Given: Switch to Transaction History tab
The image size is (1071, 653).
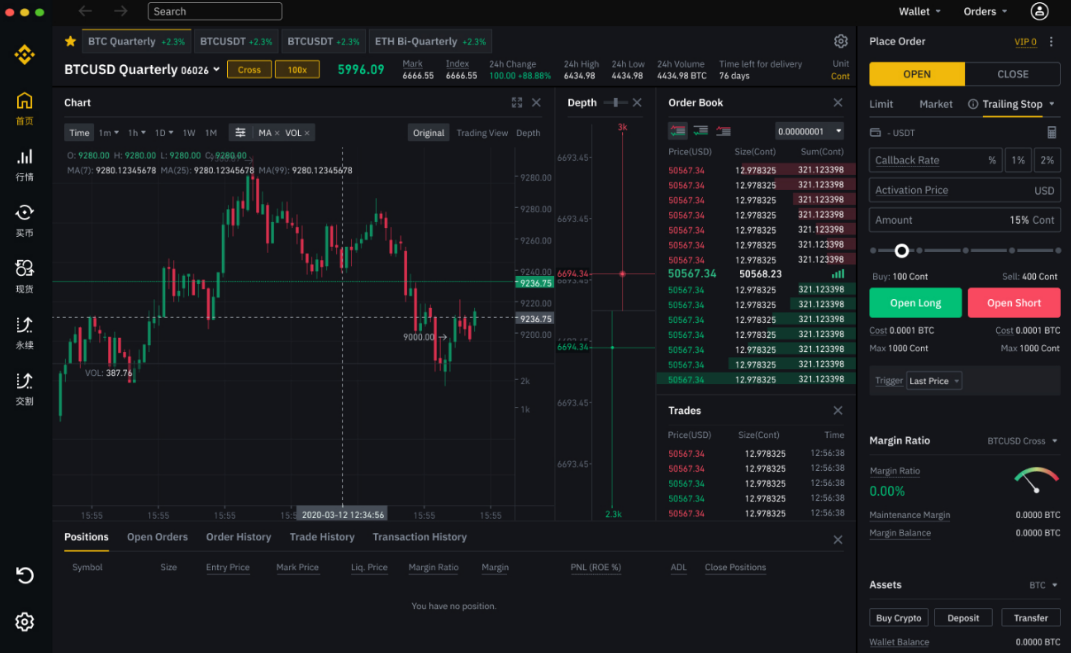Looking at the screenshot, I should (419, 537).
